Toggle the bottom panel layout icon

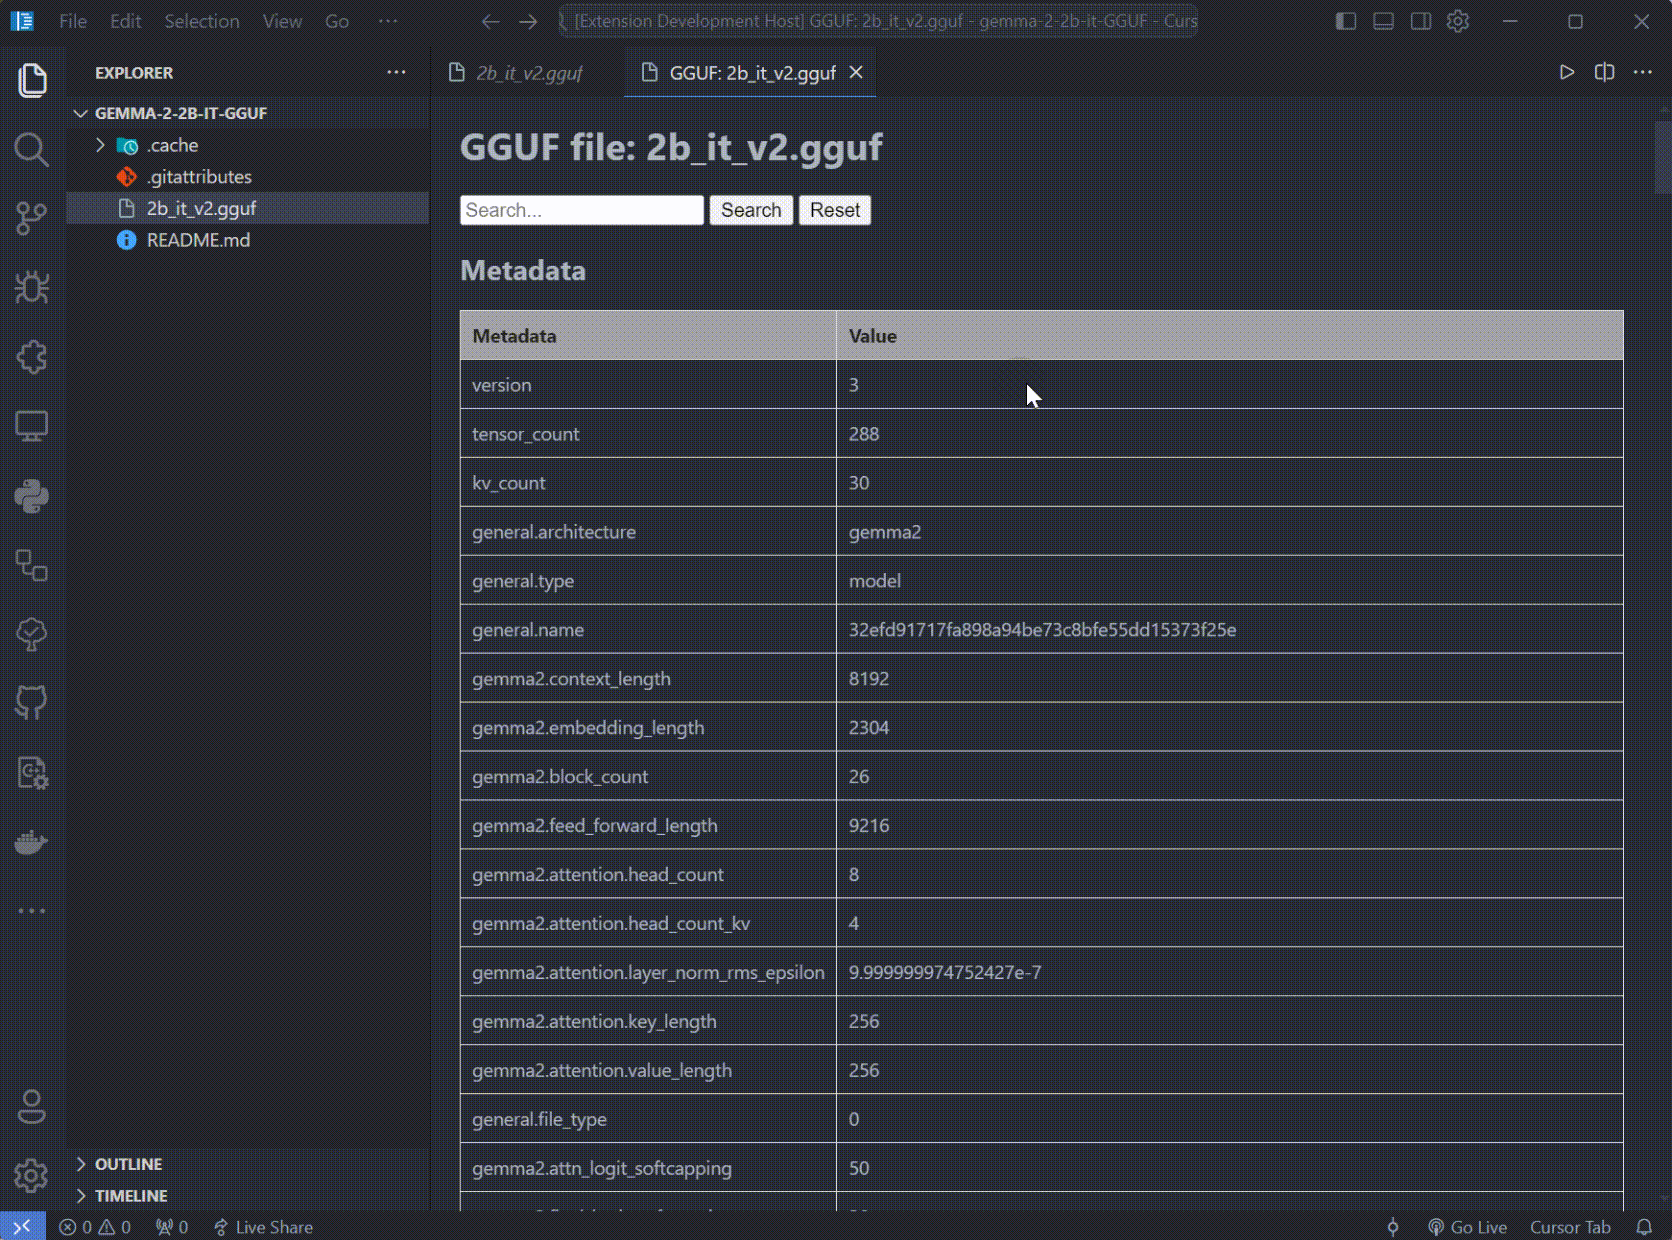tap(1383, 21)
